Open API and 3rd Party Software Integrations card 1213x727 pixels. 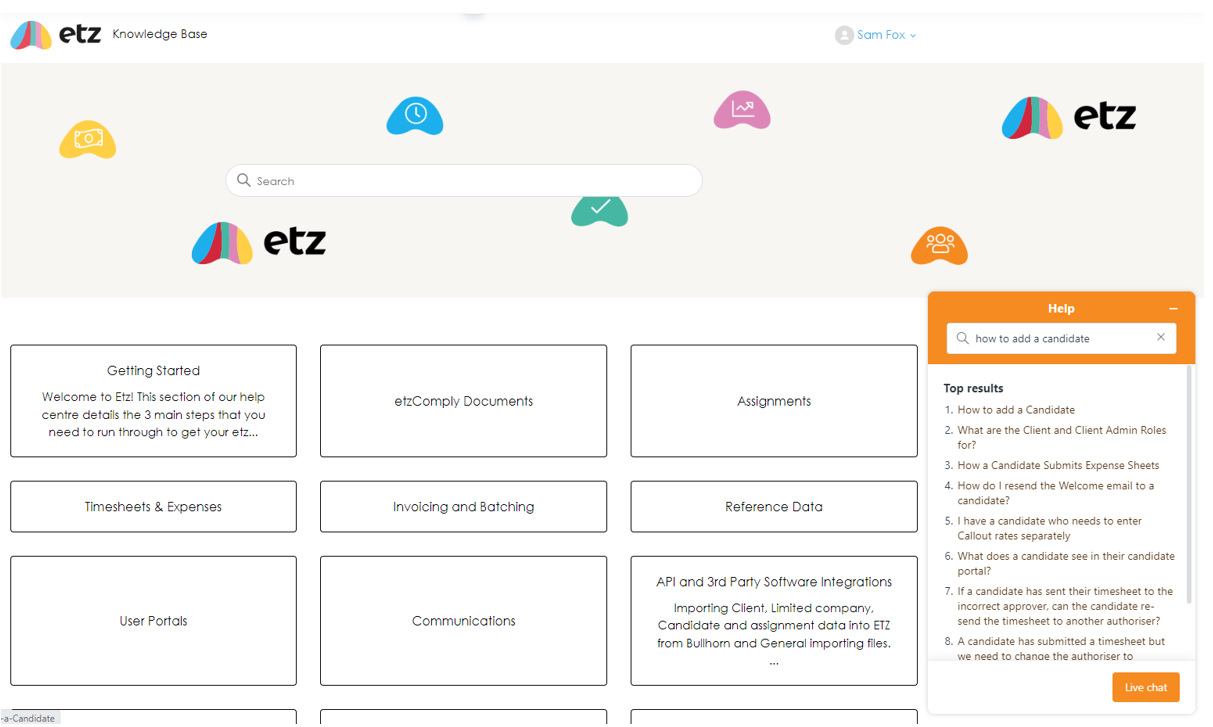point(774,621)
